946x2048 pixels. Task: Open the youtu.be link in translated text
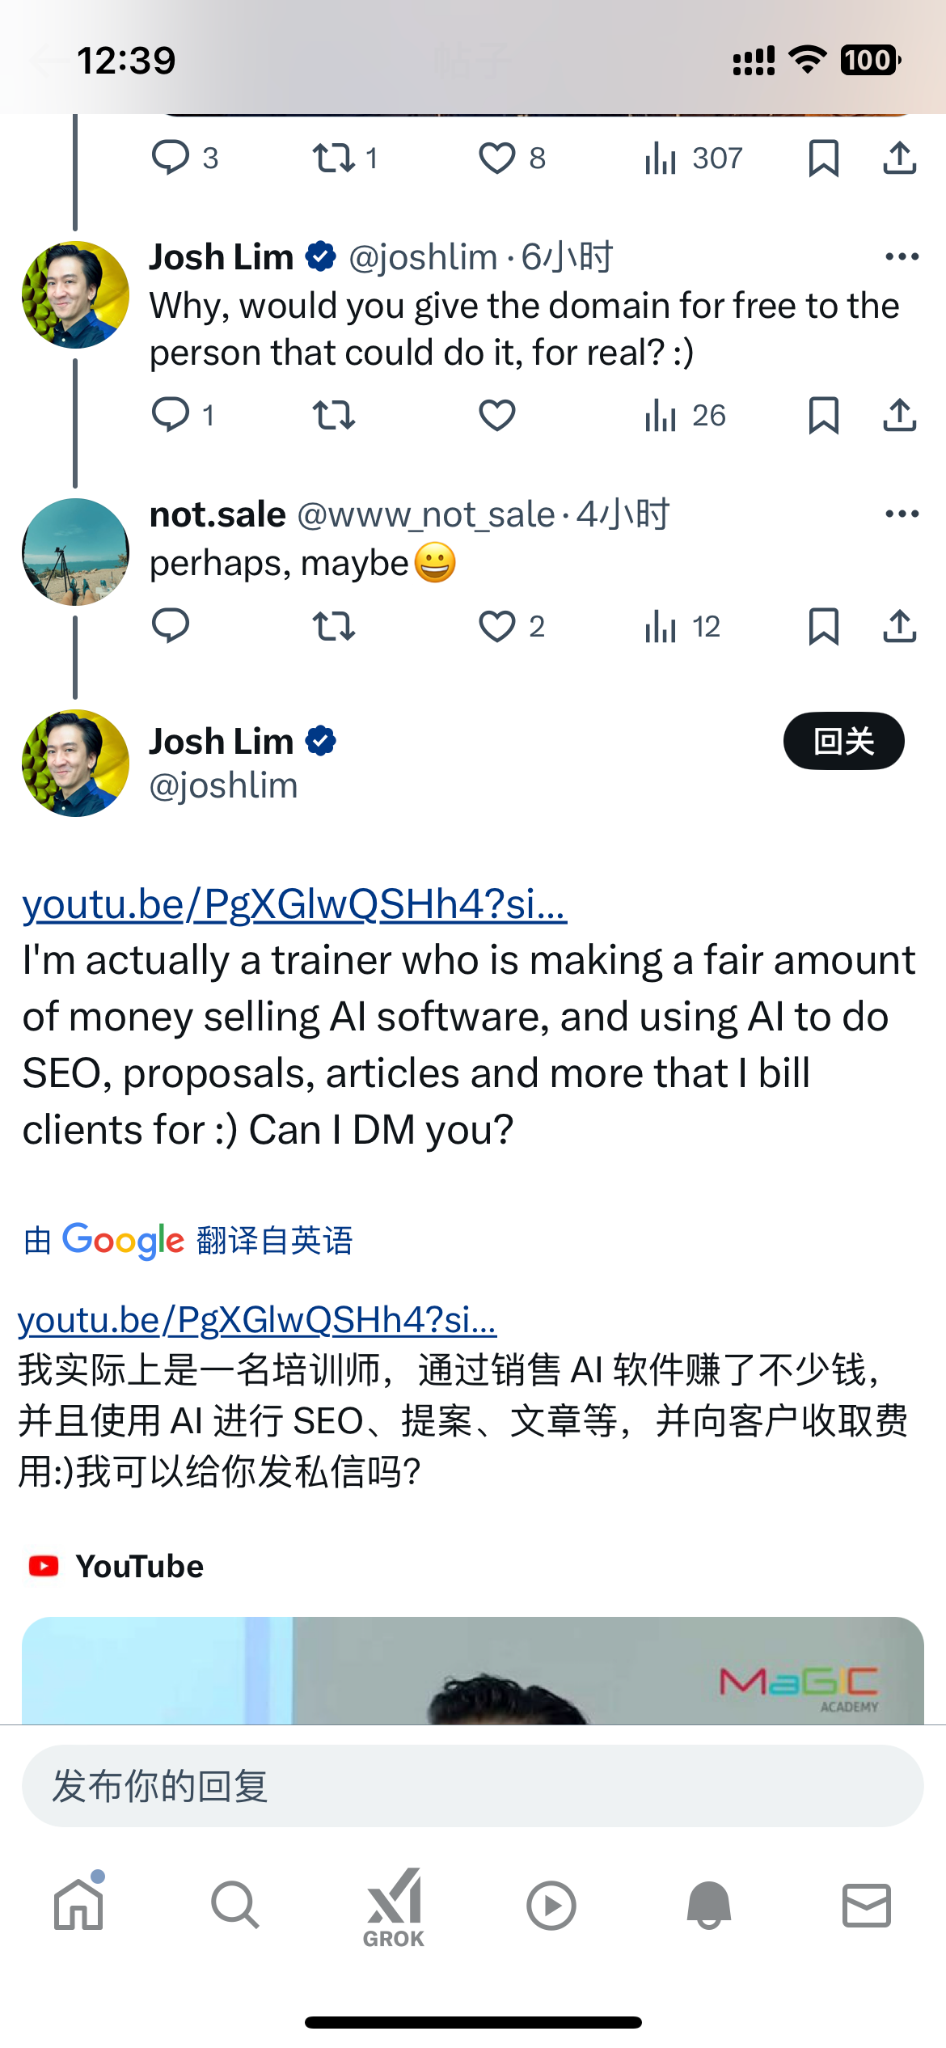pos(257,1320)
